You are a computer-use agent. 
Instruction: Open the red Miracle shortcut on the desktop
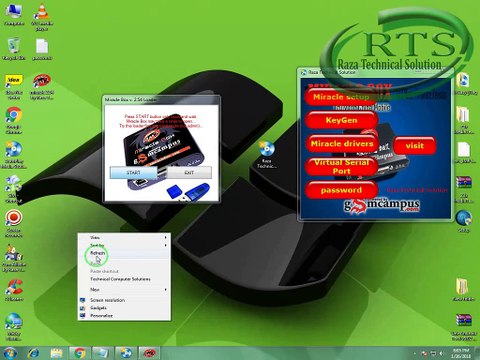coord(42,87)
